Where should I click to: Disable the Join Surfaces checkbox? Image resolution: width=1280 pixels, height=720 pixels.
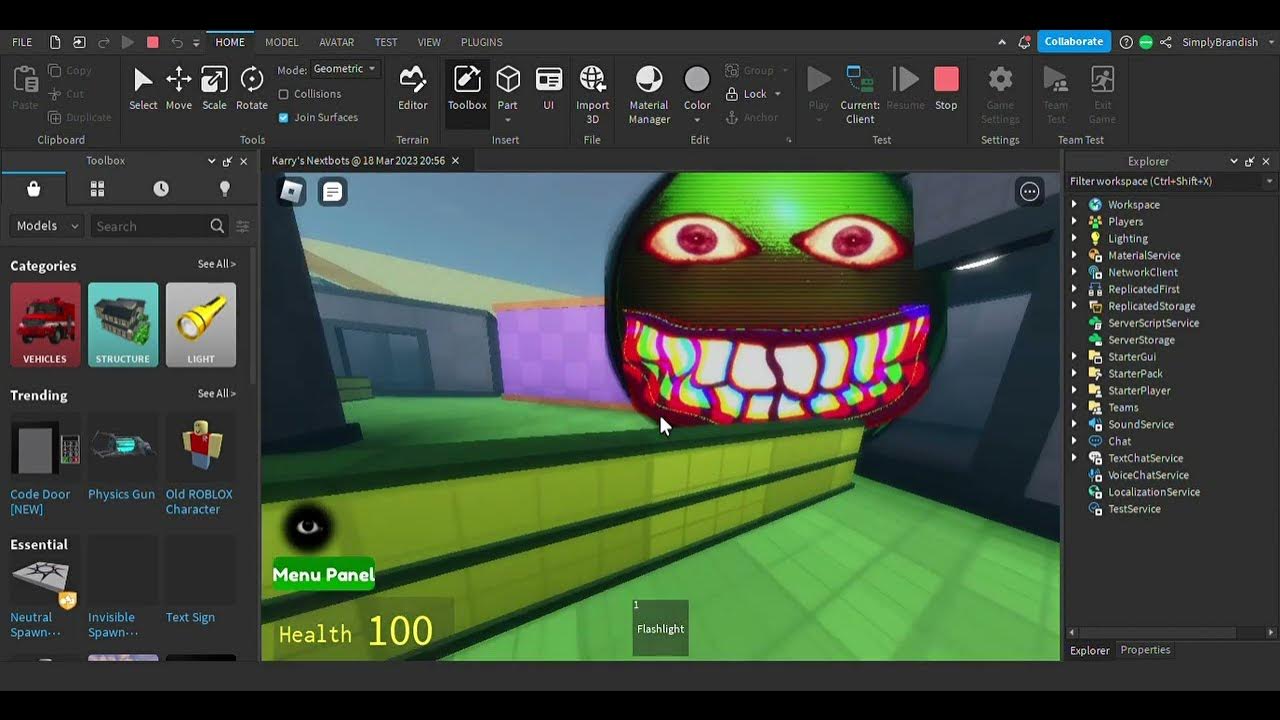283,117
